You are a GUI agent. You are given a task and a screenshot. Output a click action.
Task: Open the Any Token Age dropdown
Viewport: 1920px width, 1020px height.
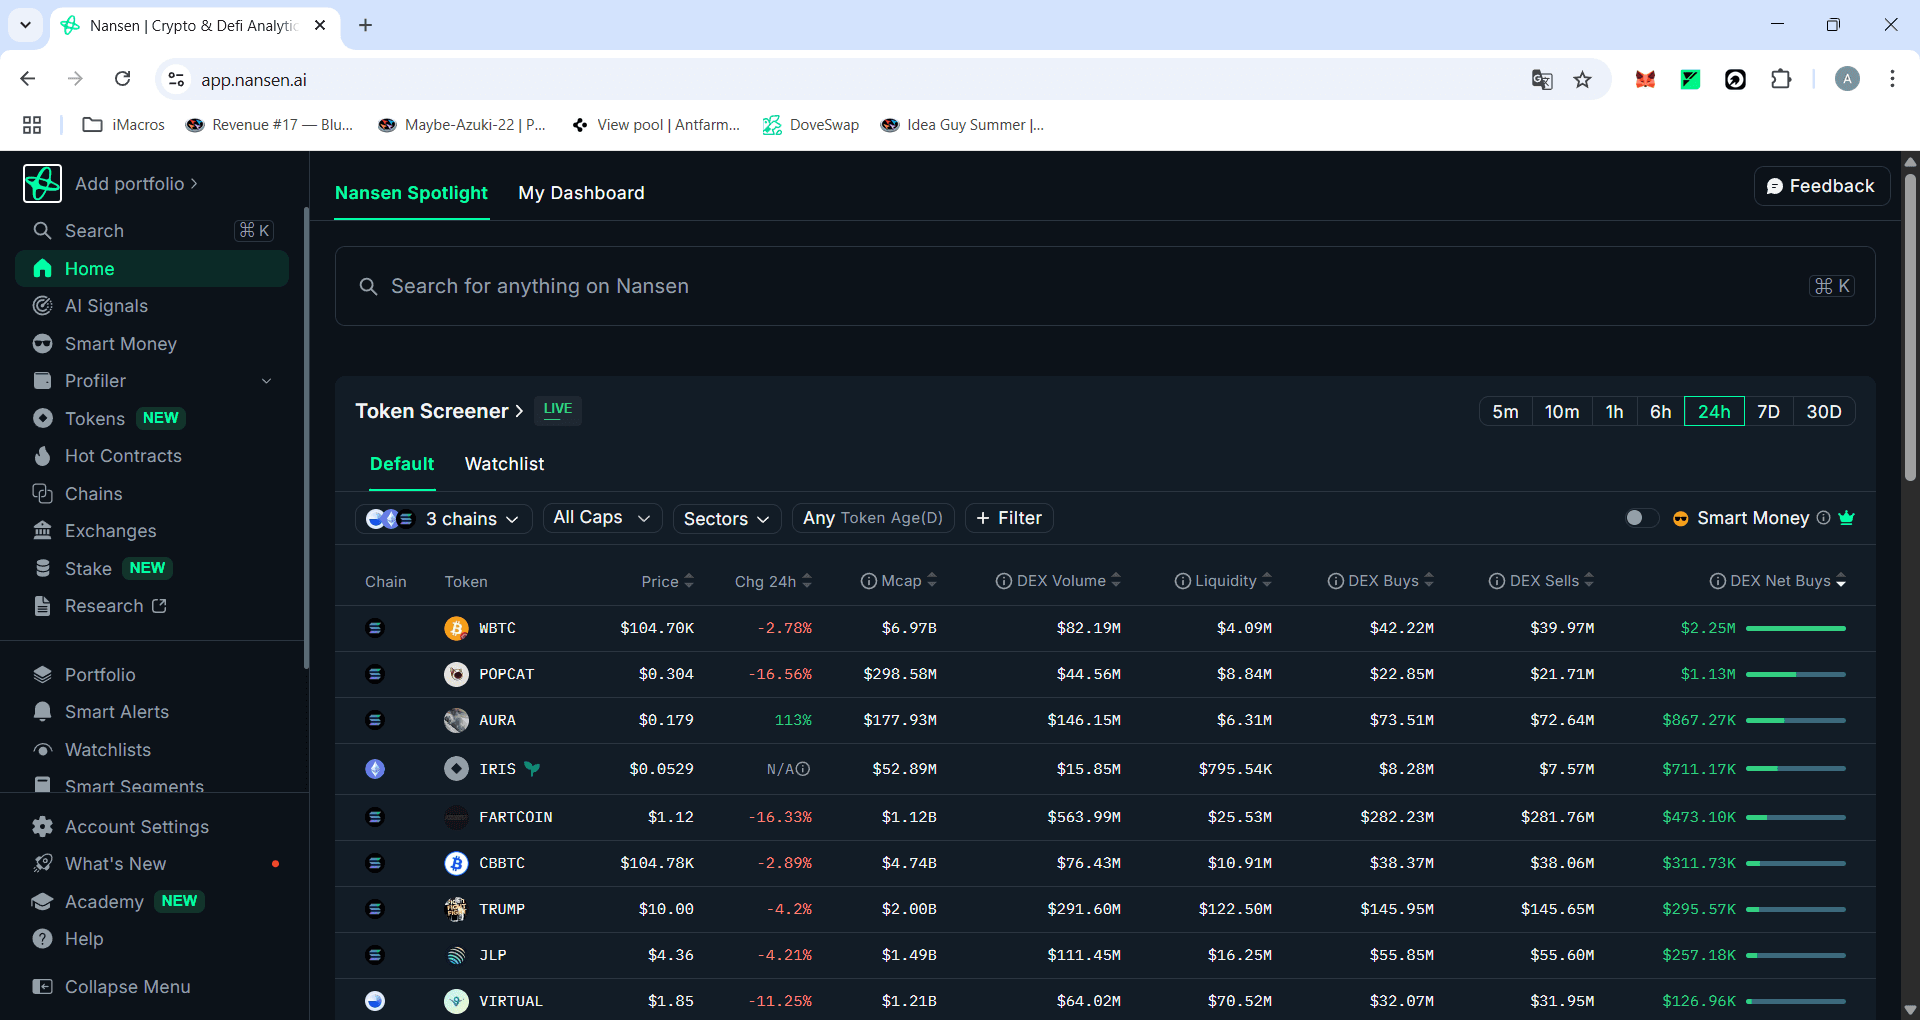(873, 518)
